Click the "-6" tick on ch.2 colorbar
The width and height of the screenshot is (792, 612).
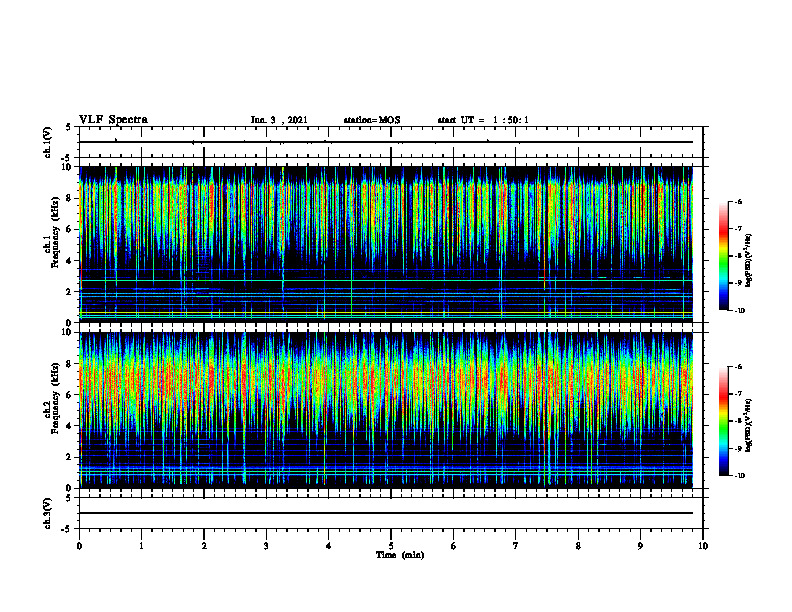(x=738, y=367)
